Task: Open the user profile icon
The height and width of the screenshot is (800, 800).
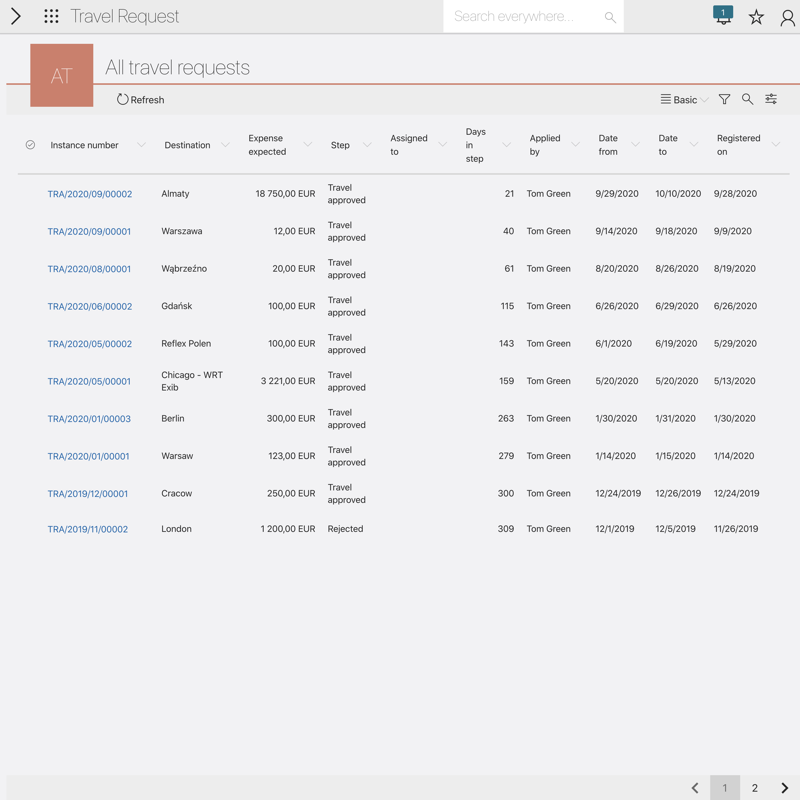Action: pos(787,17)
